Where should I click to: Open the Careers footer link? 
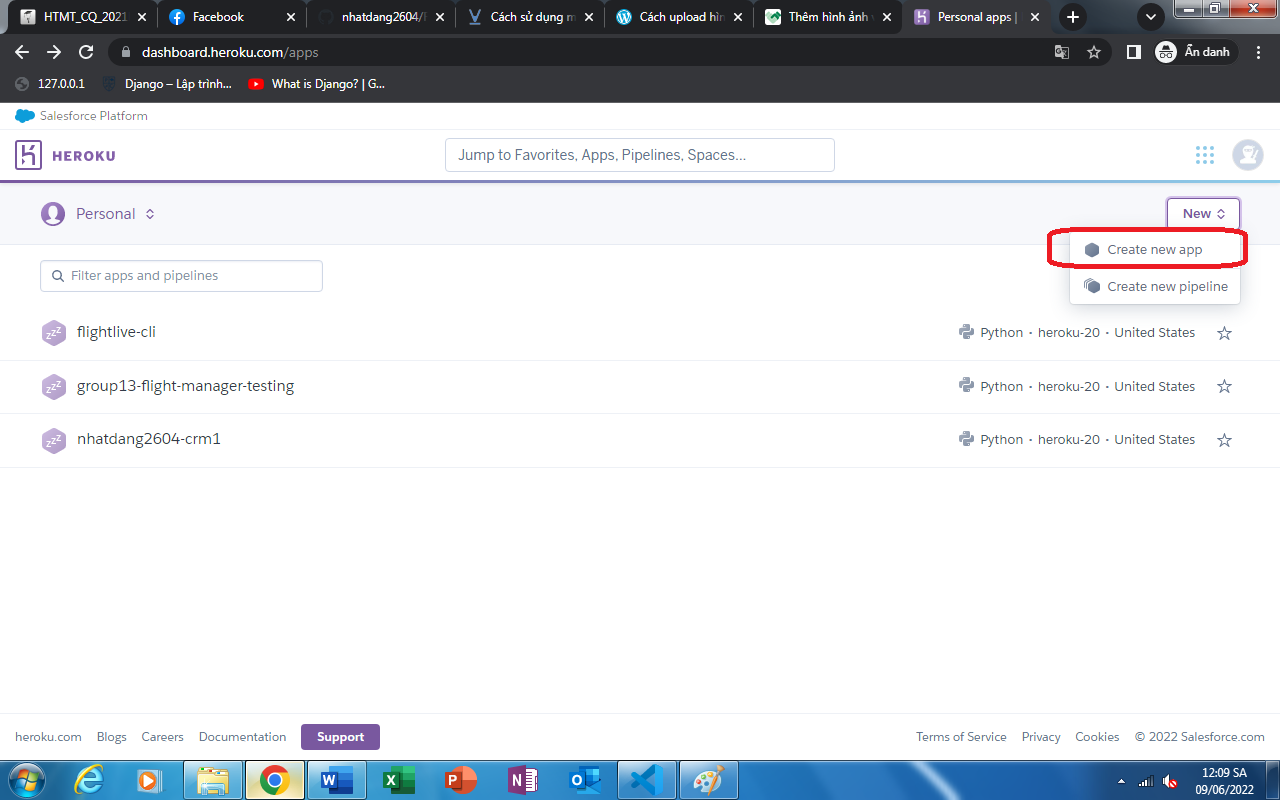(162, 737)
